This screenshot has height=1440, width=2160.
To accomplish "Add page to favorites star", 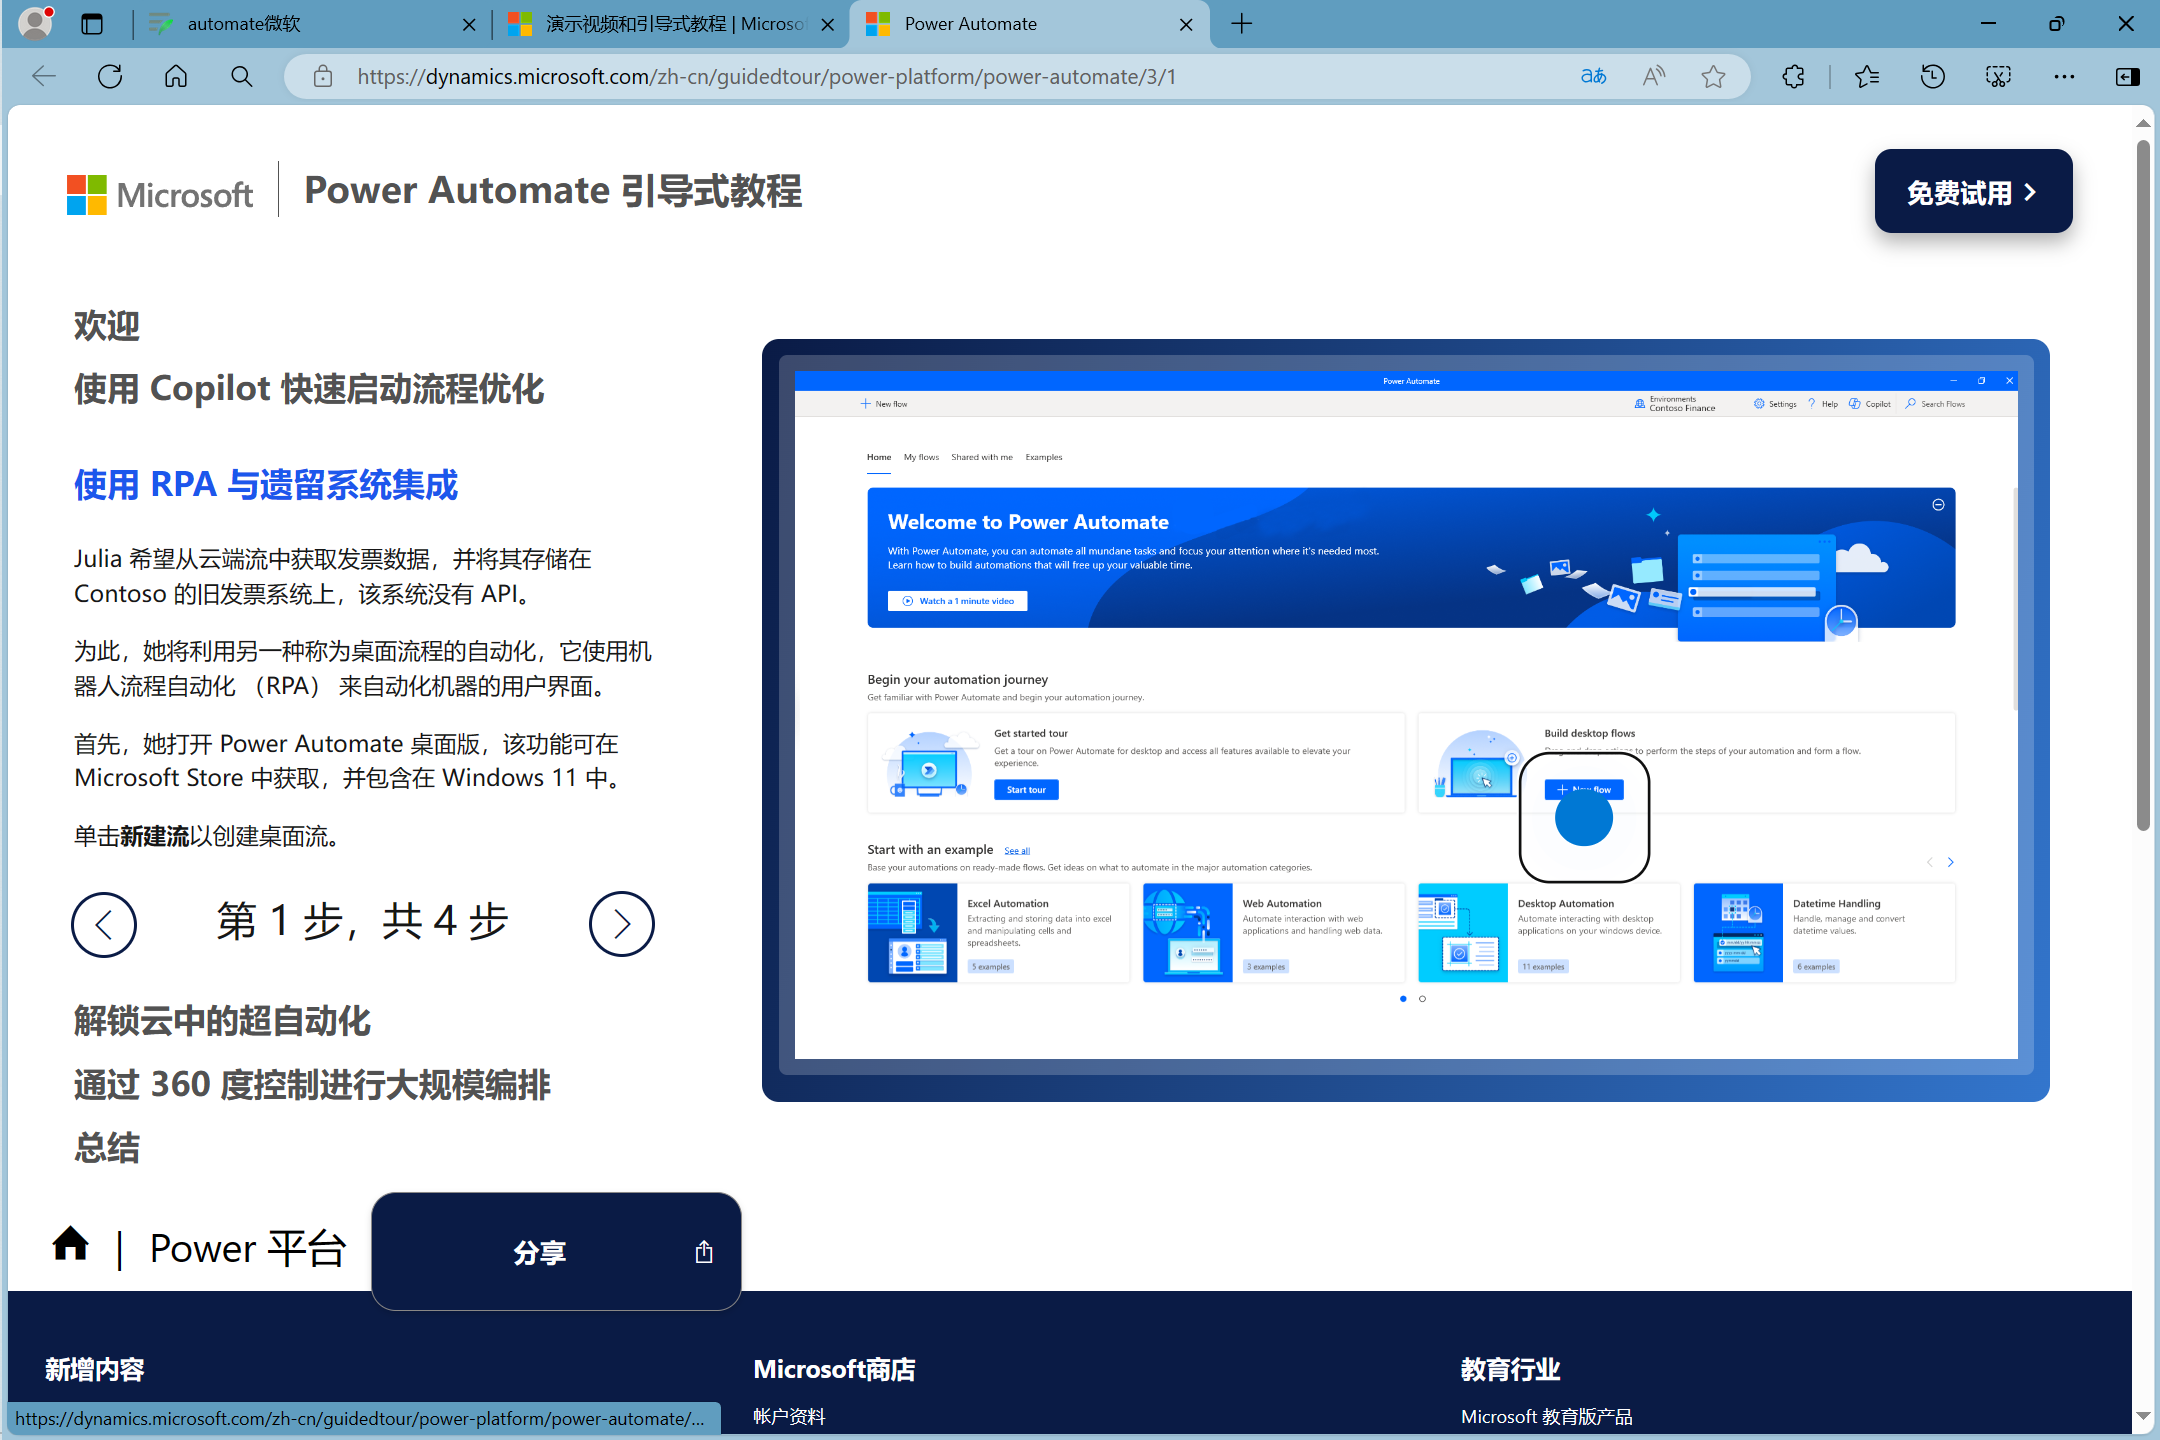I will click(1714, 77).
